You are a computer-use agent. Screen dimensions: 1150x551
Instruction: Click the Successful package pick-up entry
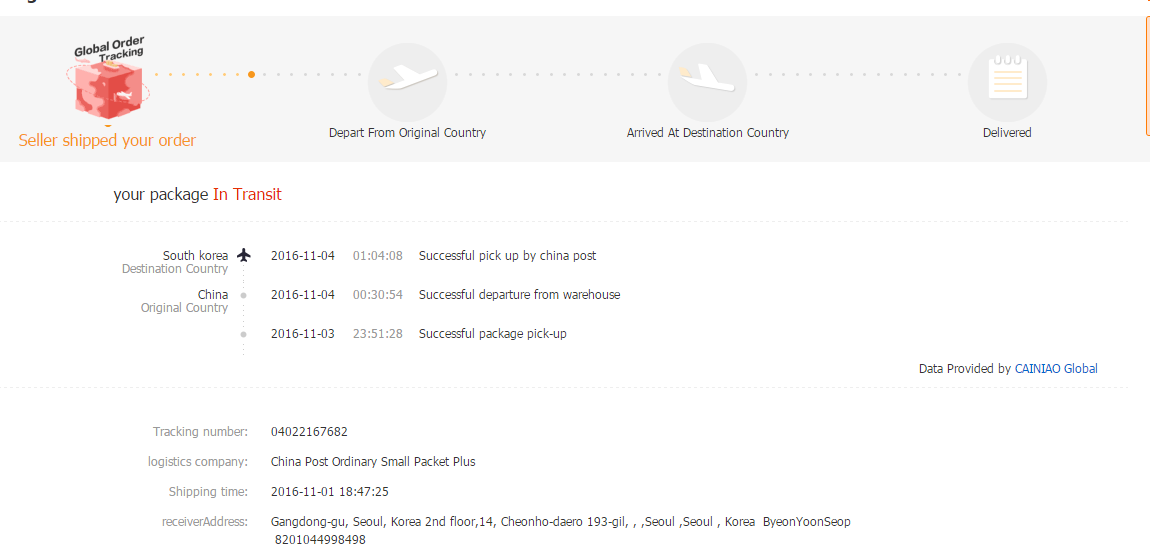pyautogui.click(x=492, y=334)
